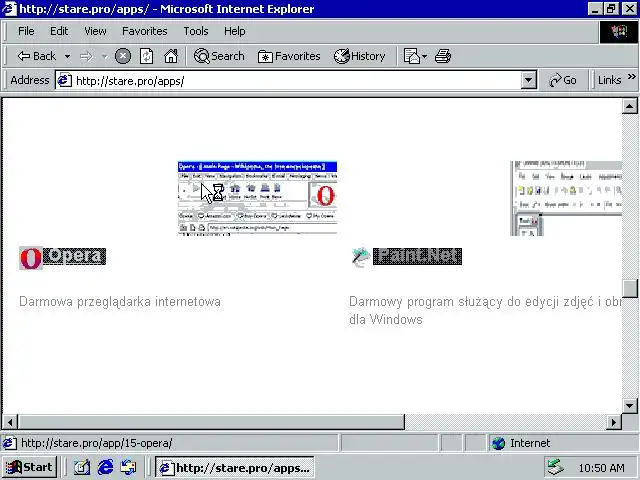Image resolution: width=640 pixels, height=480 pixels.
Task: Open the View menu
Action: coord(96,31)
